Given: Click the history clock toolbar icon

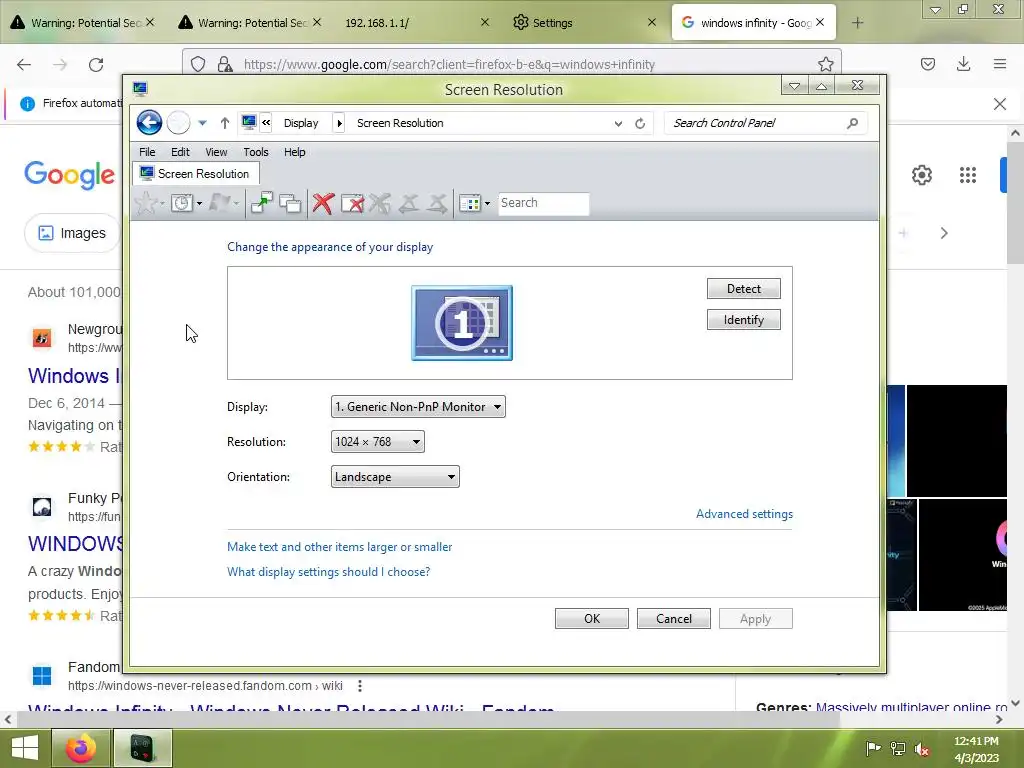Looking at the screenshot, I should pos(182,203).
